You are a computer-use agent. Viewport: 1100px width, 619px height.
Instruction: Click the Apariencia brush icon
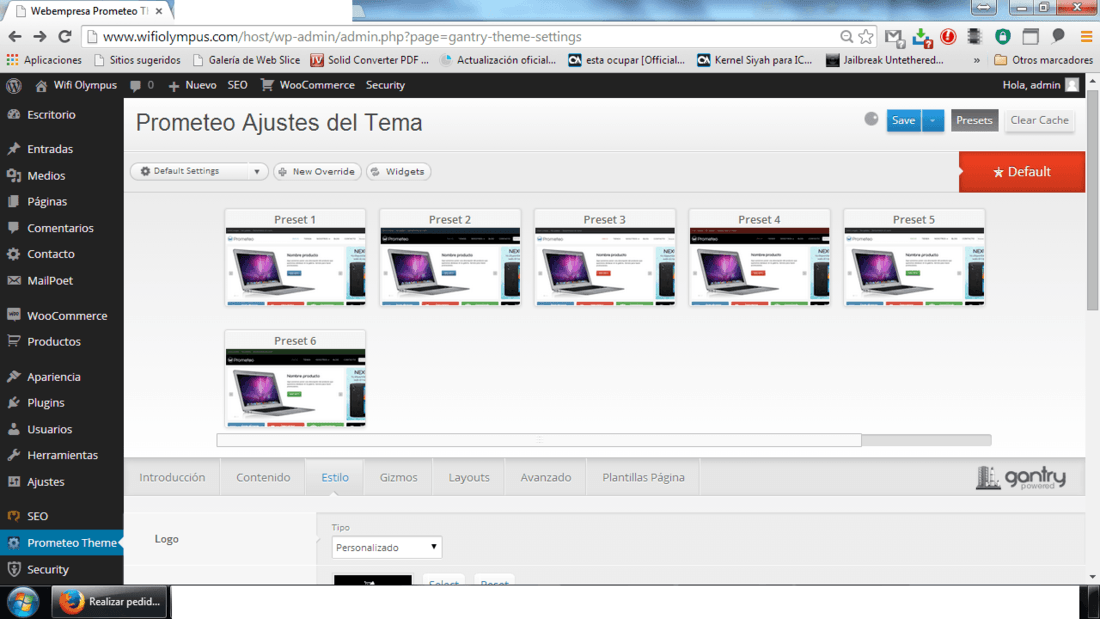pos(13,376)
